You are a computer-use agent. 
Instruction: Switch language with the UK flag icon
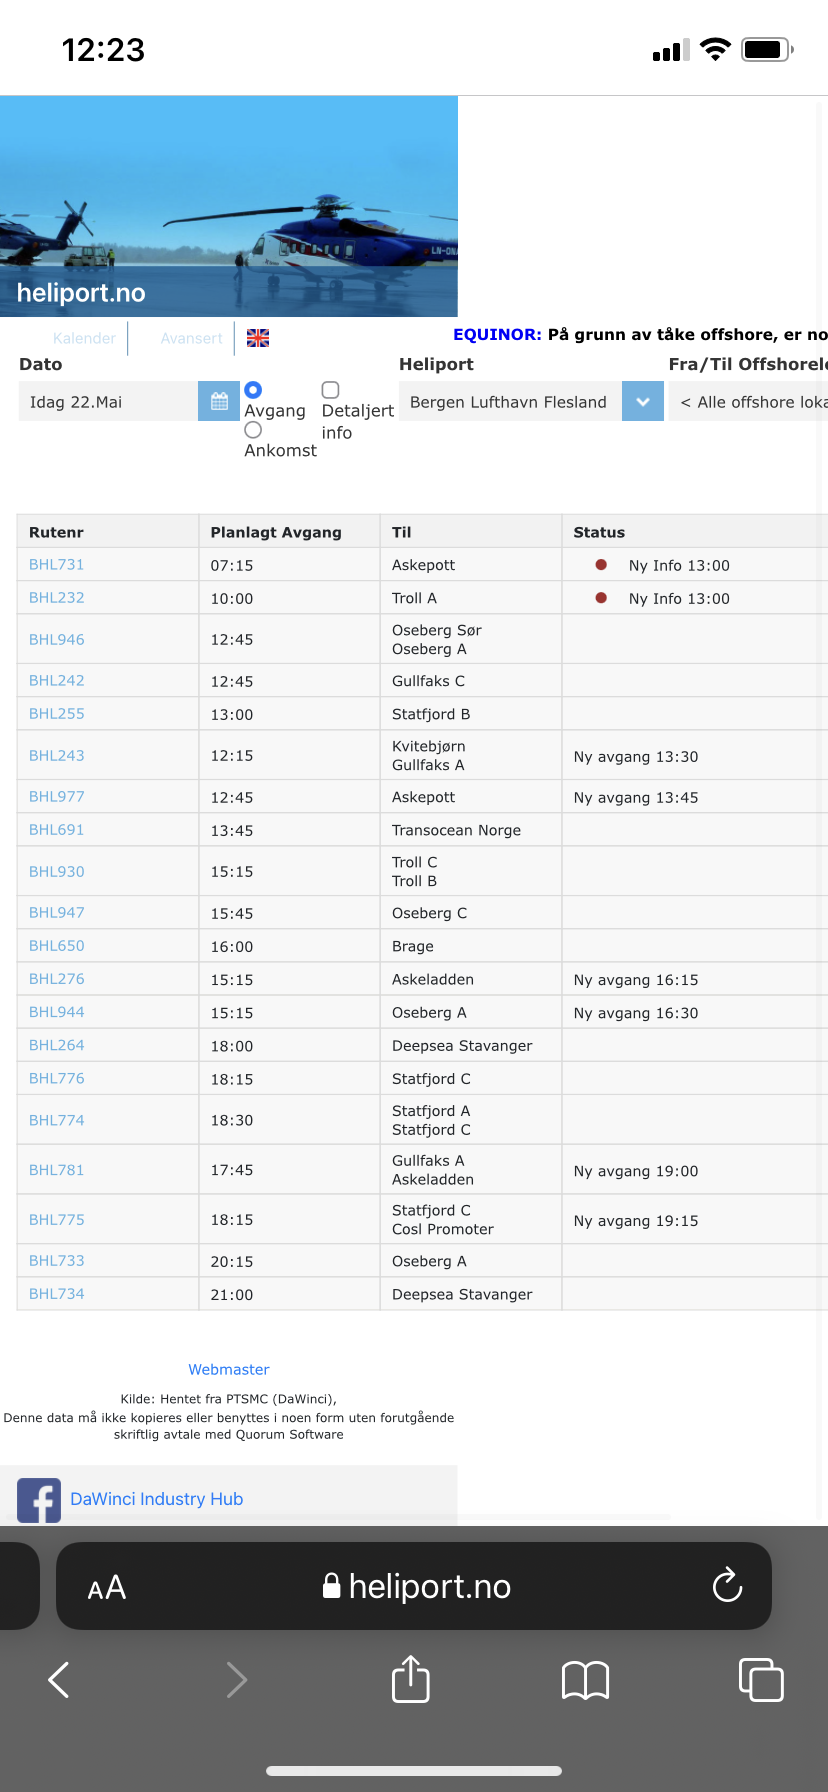258,338
